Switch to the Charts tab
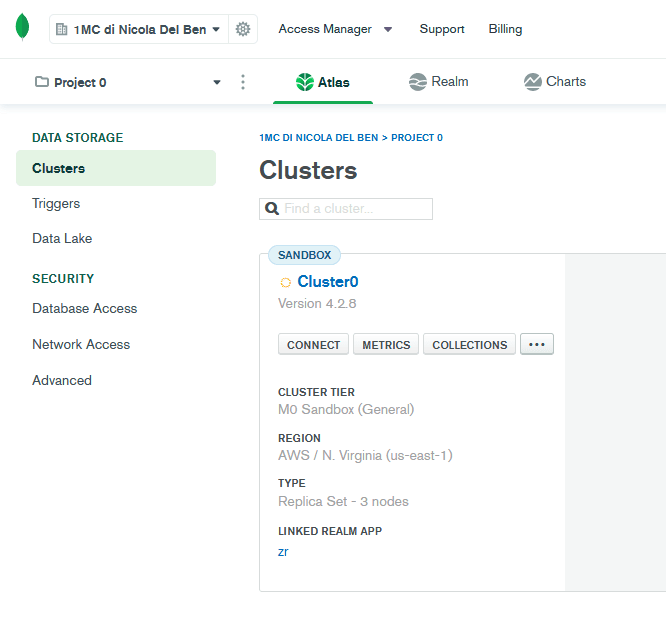 554,82
